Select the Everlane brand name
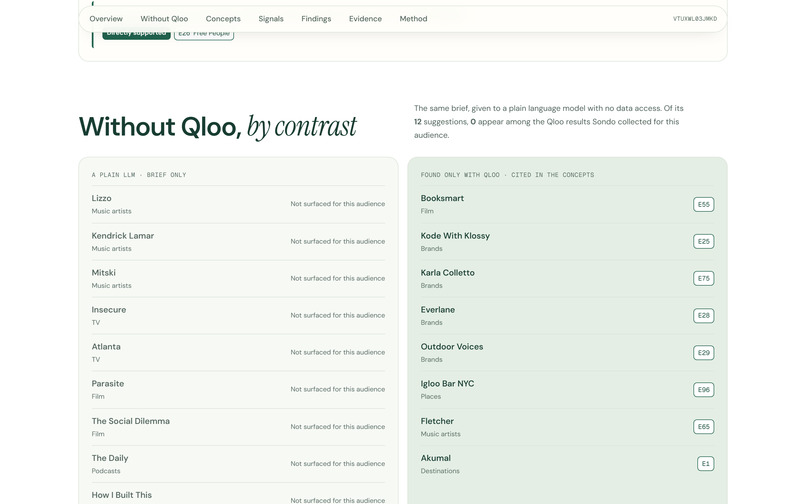Image resolution: width=806 pixels, height=504 pixels. [437, 310]
